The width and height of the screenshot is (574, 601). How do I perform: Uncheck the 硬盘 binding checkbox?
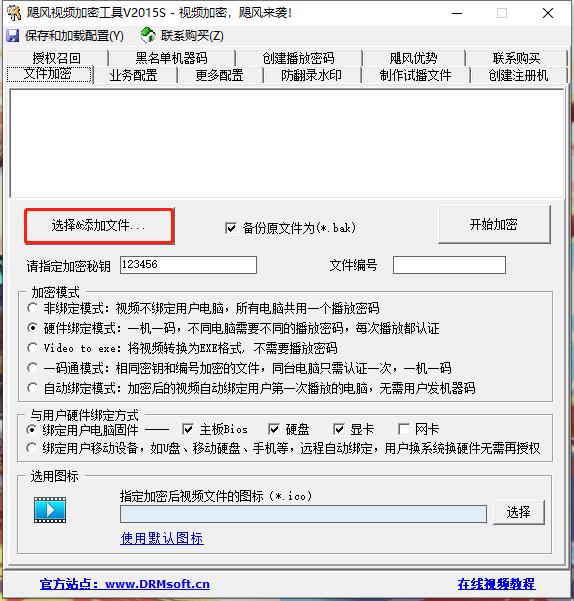pos(274,429)
